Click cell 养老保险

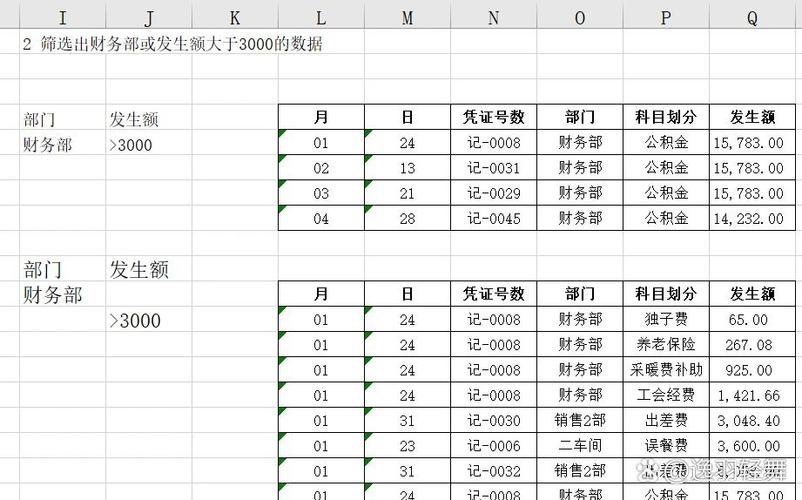(666, 345)
